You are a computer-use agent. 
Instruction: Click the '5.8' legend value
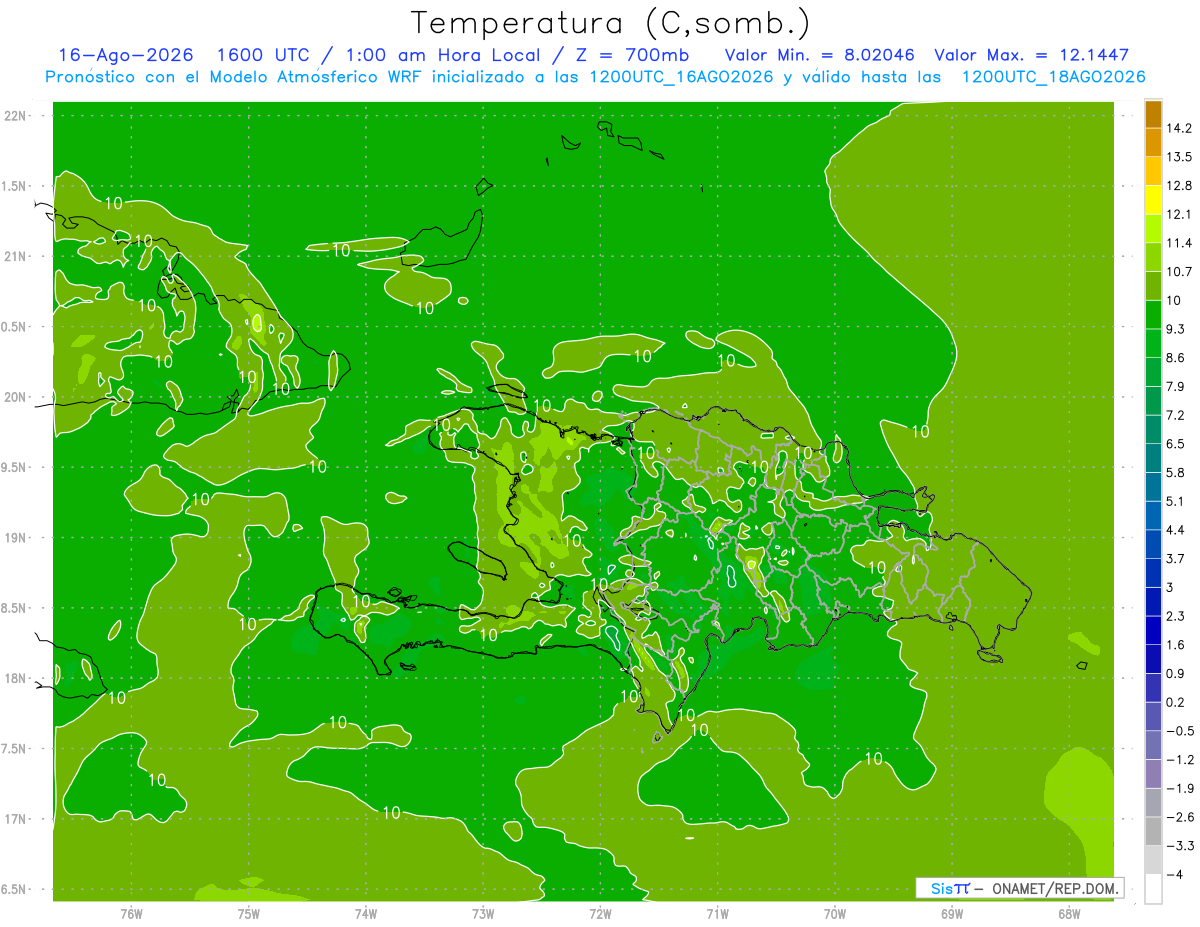(1176, 472)
